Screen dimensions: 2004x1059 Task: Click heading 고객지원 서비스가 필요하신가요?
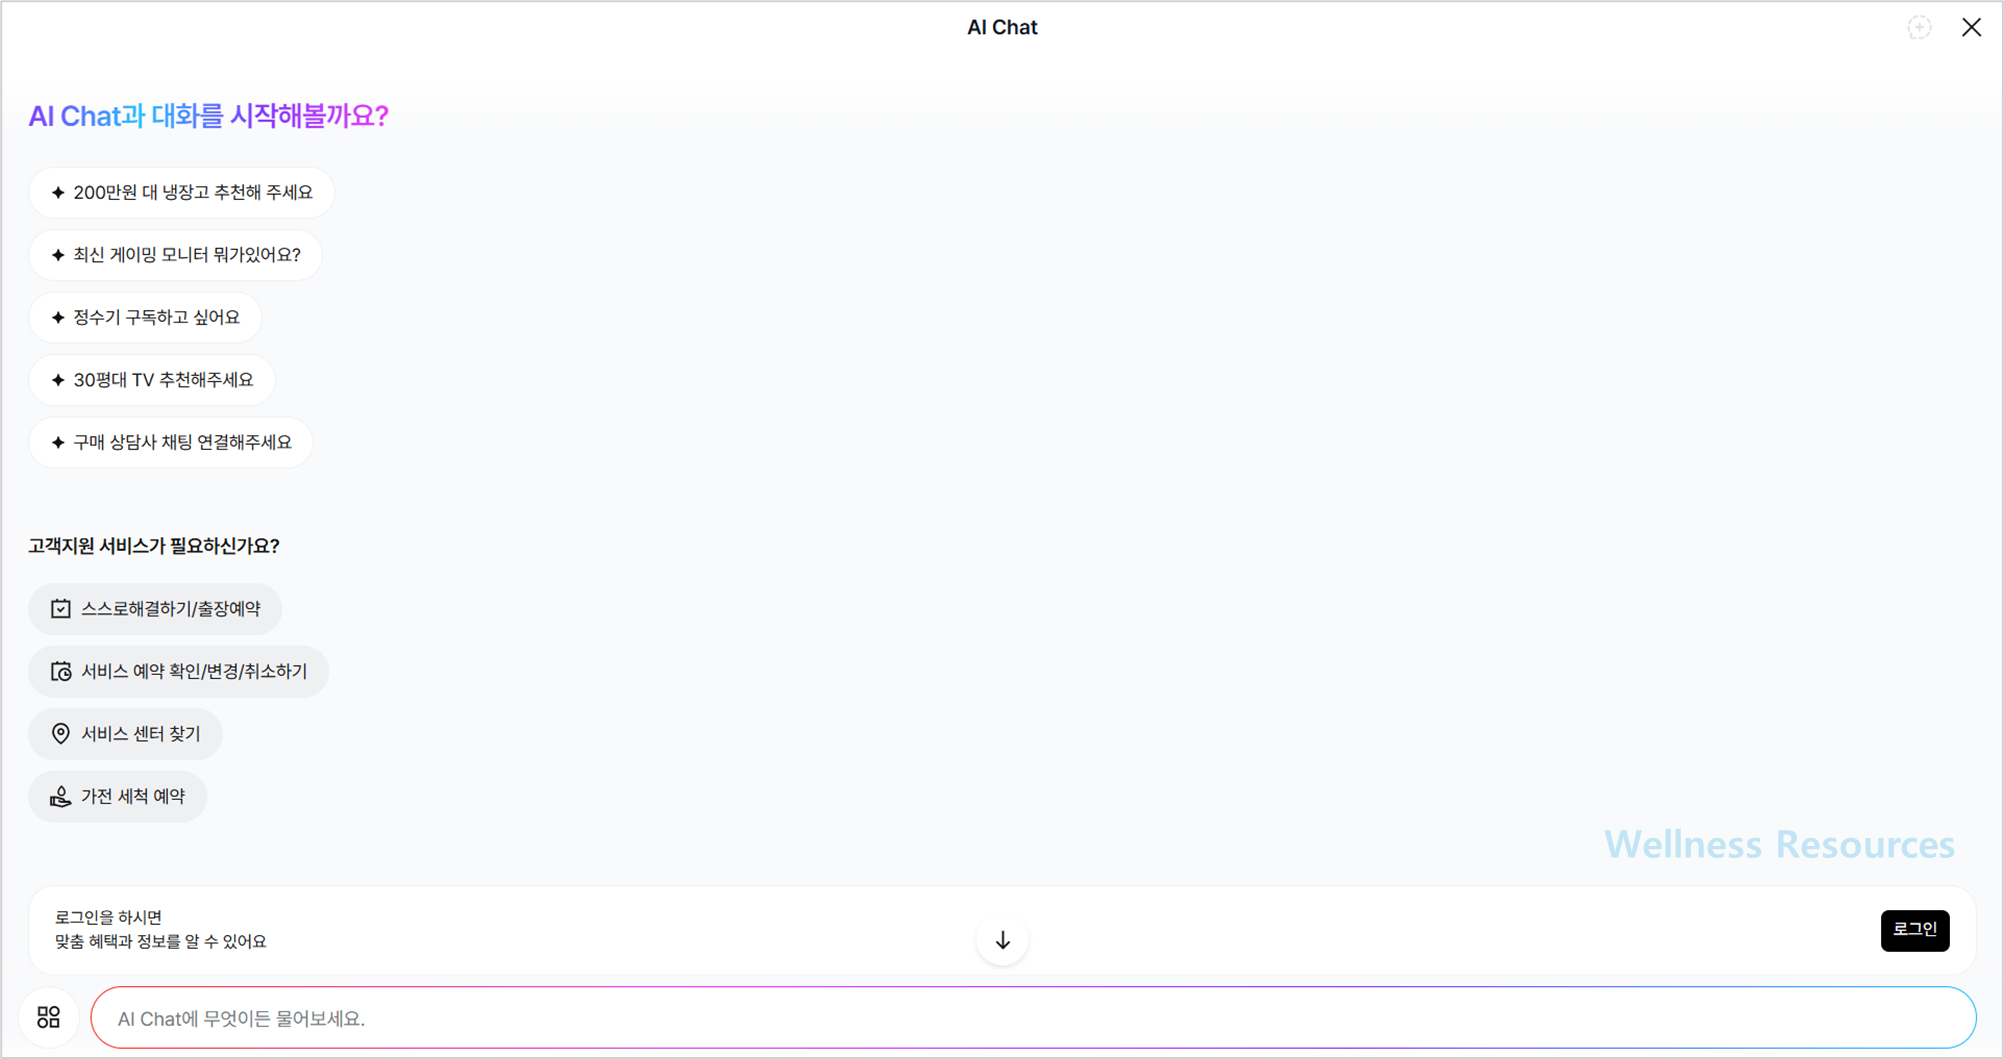point(154,546)
